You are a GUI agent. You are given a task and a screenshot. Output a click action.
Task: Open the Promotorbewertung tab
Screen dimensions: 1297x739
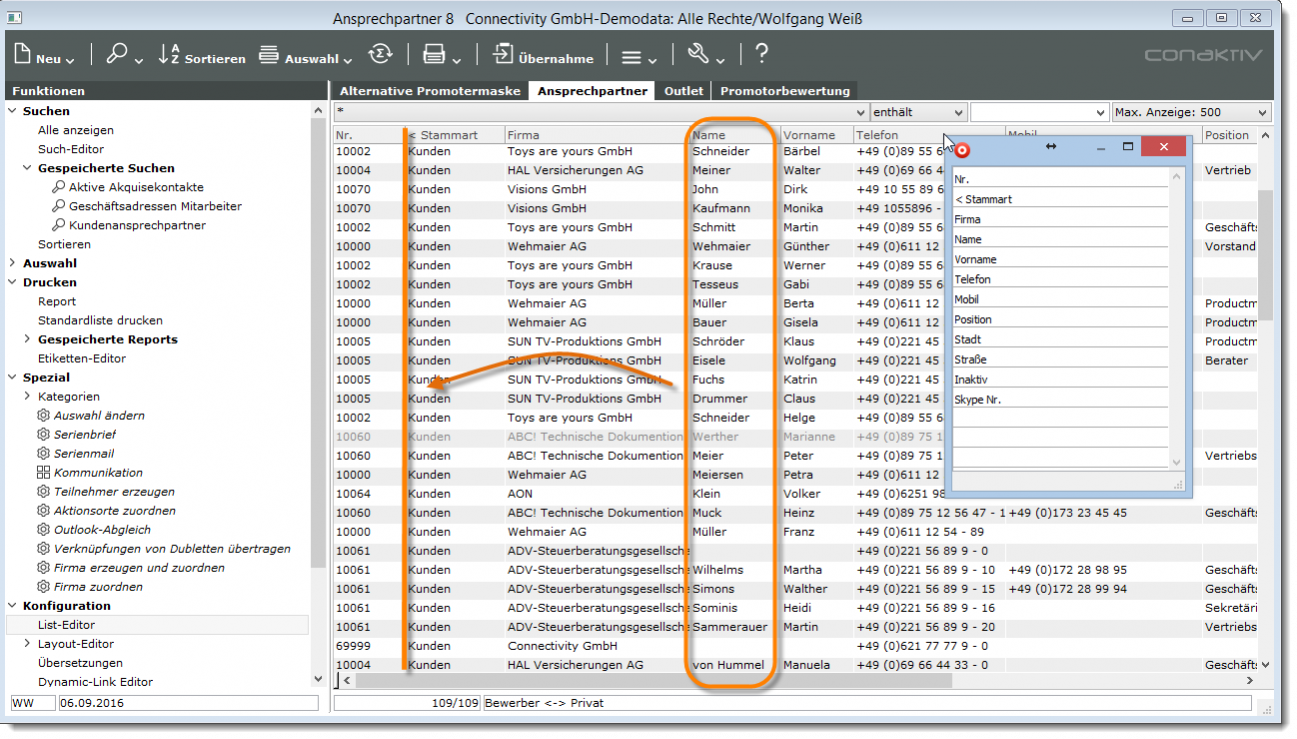click(784, 91)
